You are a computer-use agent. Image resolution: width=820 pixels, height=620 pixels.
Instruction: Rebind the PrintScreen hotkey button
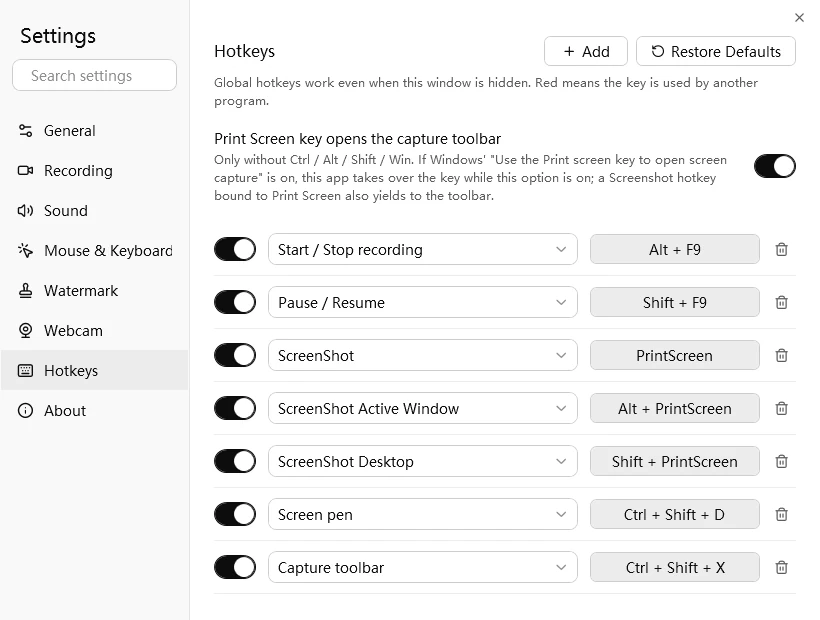pos(675,355)
